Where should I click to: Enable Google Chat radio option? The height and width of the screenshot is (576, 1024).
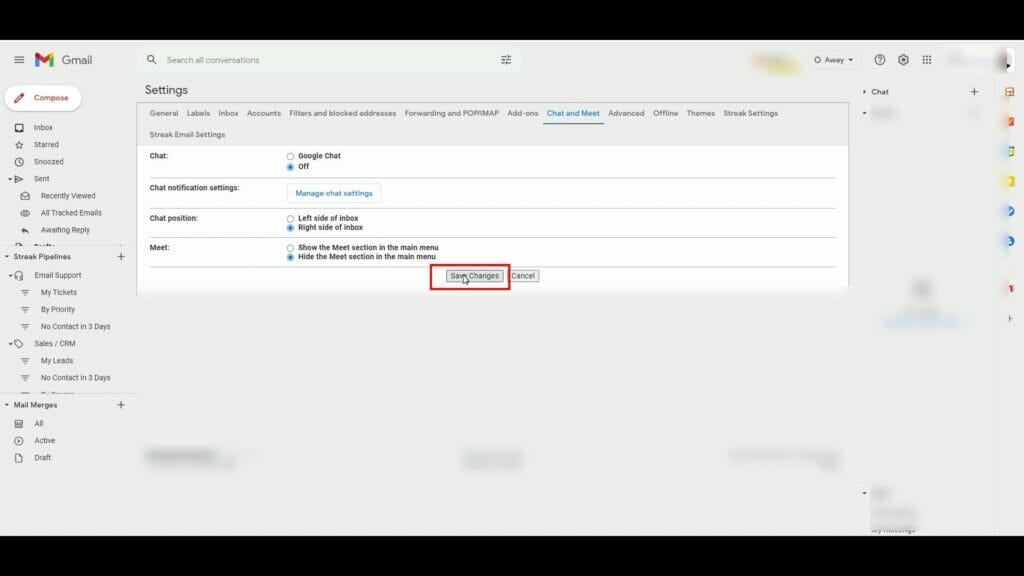click(290, 155)
